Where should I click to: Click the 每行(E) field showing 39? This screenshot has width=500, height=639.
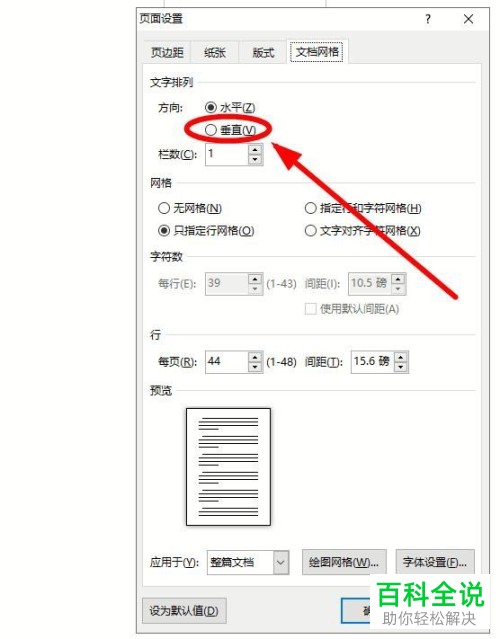[x=227, y=284]
